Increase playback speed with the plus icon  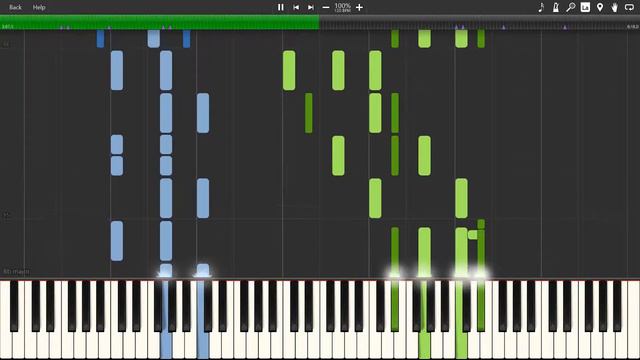pyautogui.click(x=359, y=7)
